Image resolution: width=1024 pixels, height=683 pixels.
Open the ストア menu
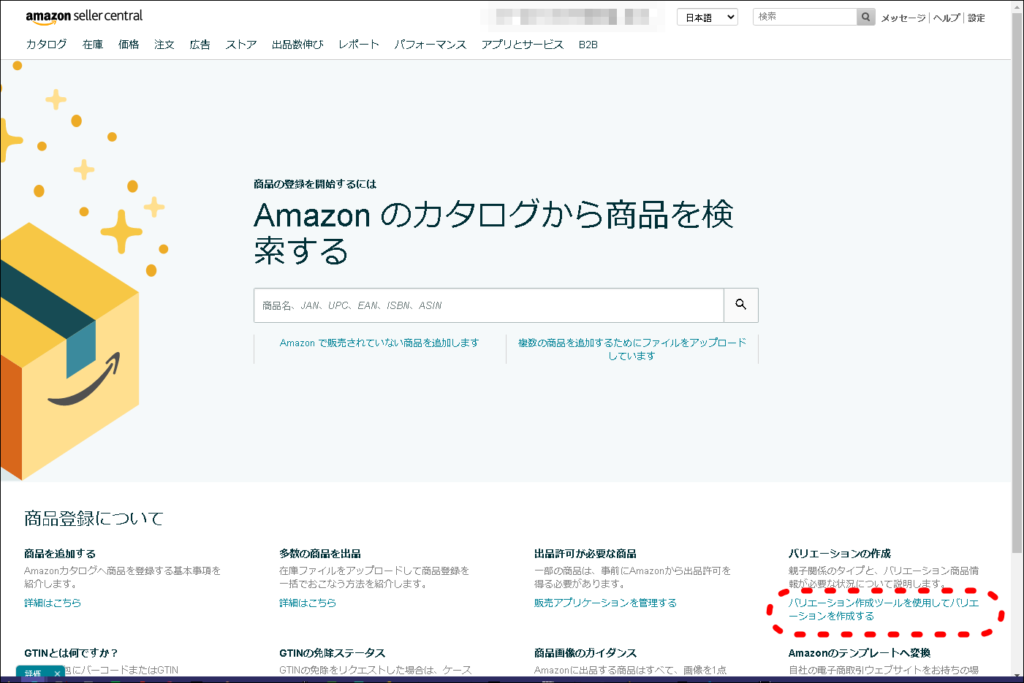pos(241,44)
